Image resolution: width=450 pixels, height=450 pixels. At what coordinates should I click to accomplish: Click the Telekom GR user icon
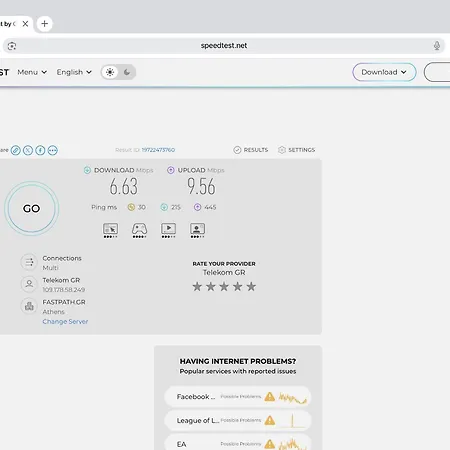coord(29,284)
